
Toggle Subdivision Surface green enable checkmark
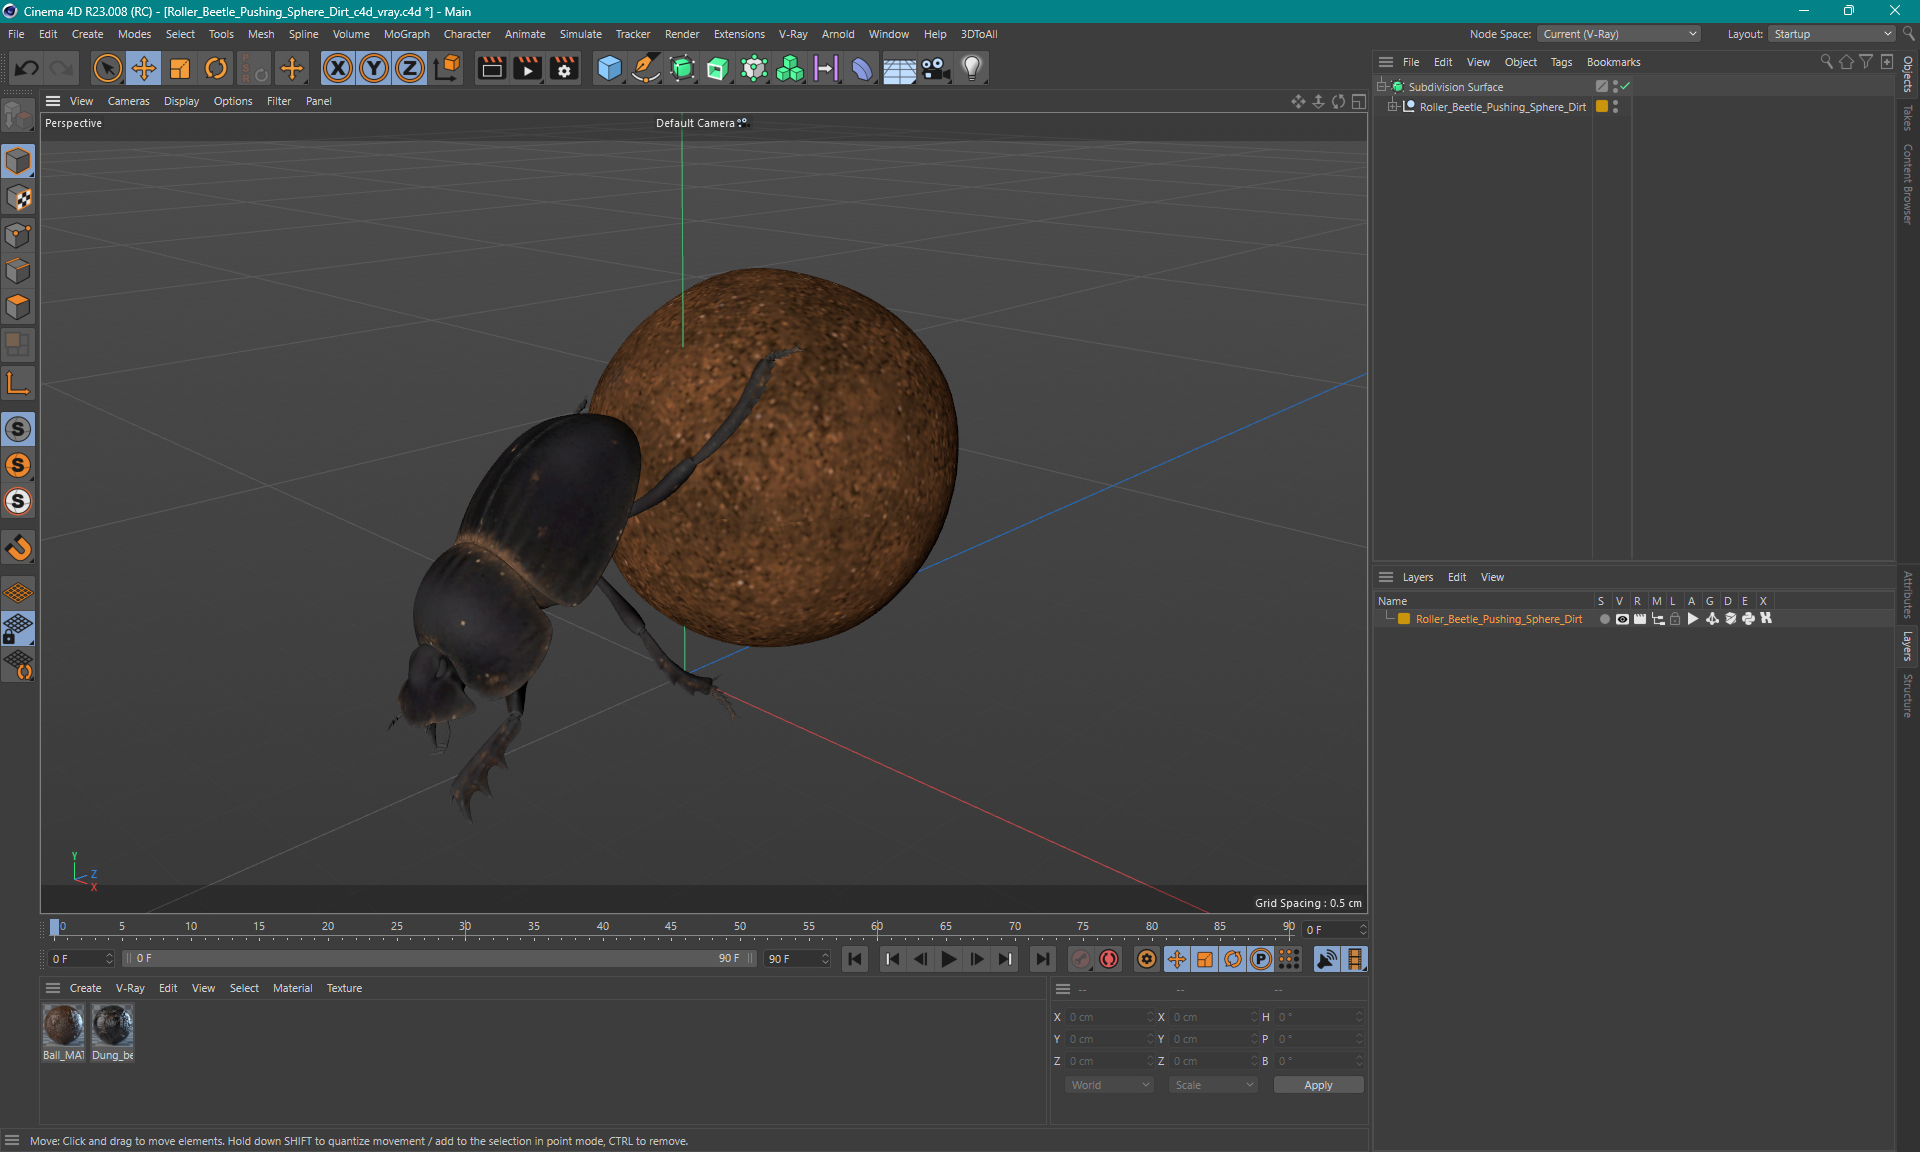click(1625, 87)
